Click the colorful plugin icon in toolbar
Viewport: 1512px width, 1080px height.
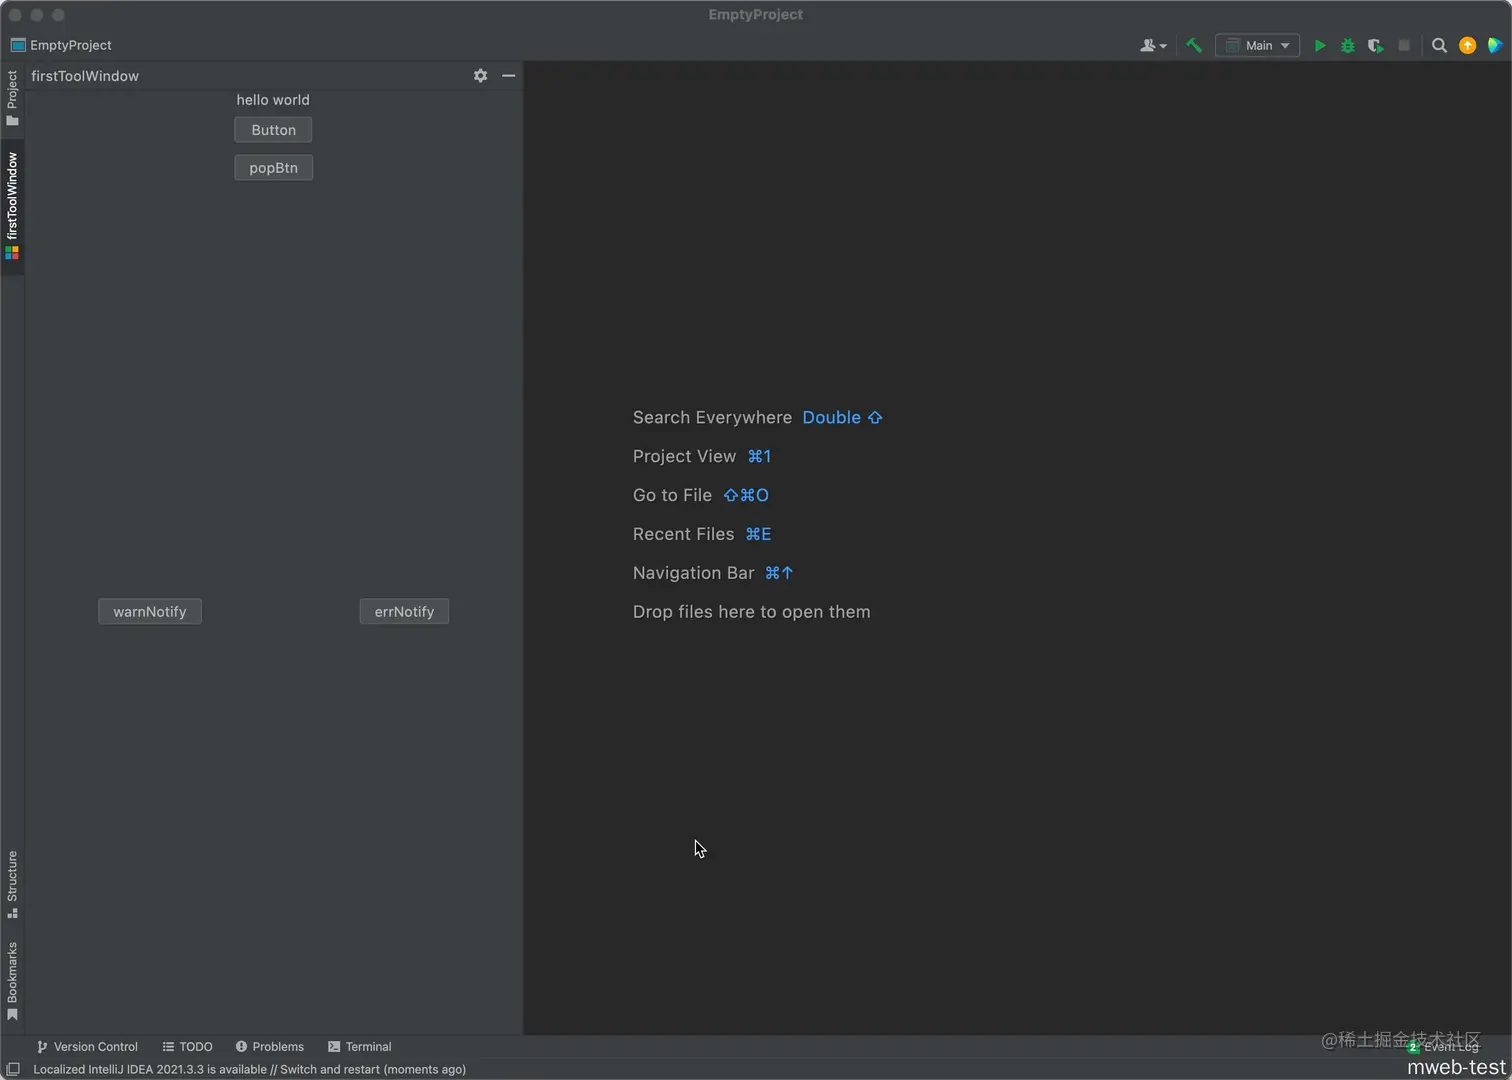(1495, 45)
